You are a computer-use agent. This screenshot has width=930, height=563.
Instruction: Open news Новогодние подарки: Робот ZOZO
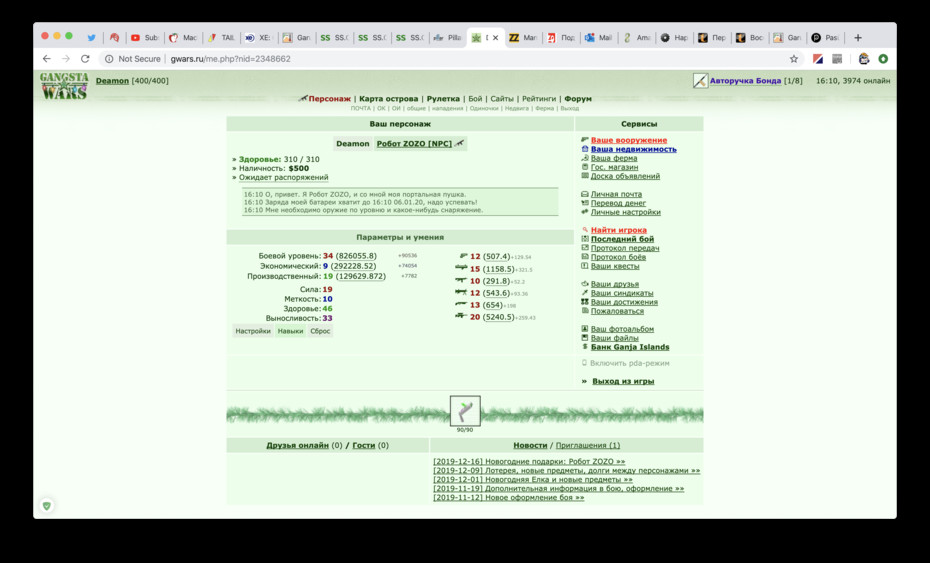(x=529, y=462)
